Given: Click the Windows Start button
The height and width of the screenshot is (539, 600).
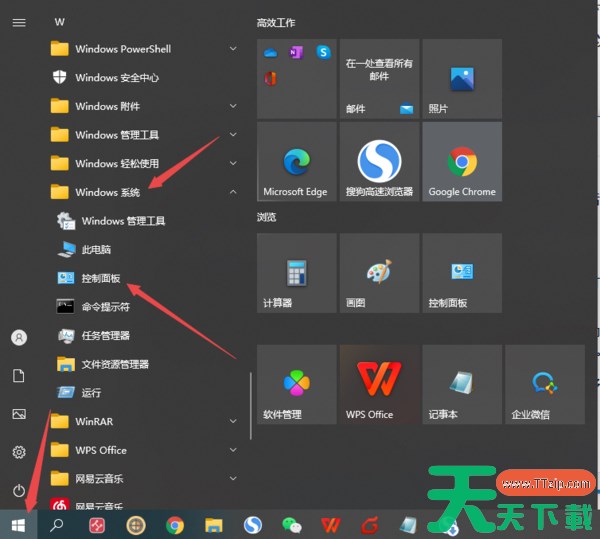Looking at the screenshot, I should pyautogui.click(x=17, y=524).
